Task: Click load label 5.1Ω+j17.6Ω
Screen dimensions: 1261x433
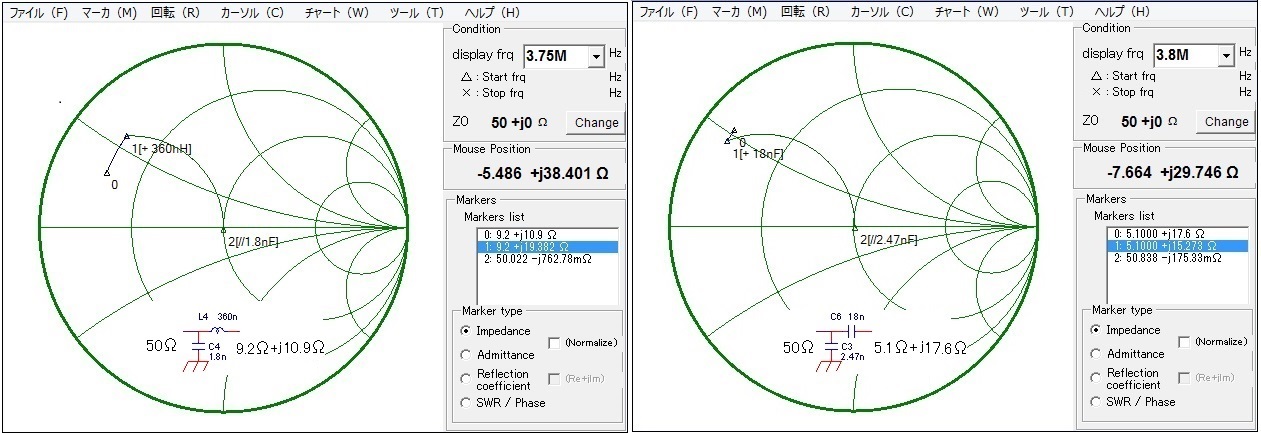Action: 921,348
